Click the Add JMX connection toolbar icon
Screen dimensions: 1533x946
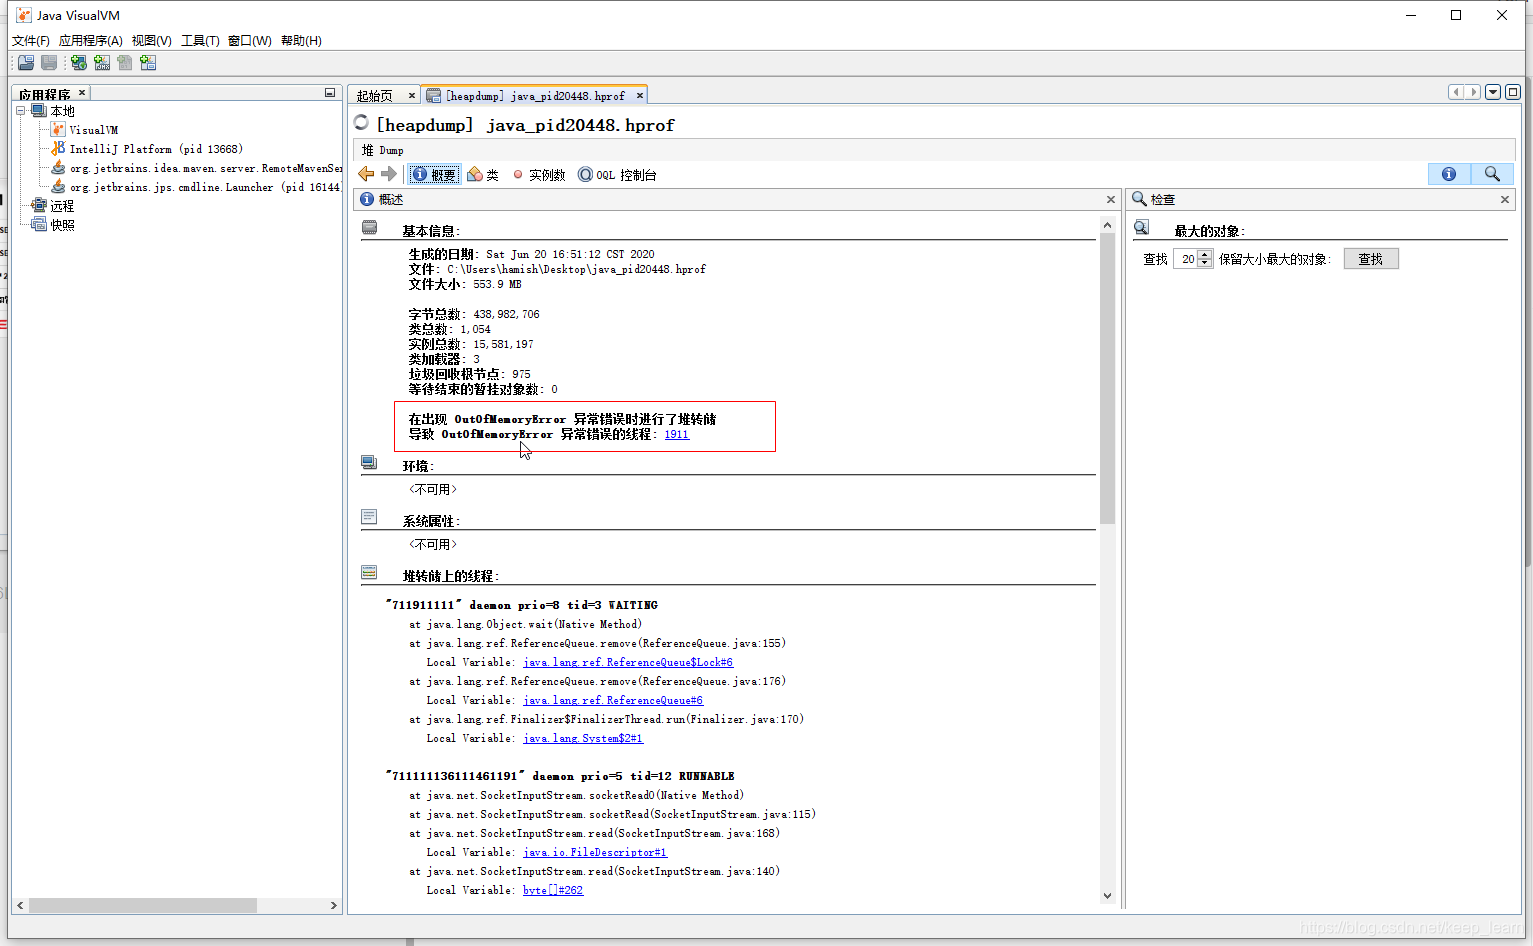pos(102,63)
